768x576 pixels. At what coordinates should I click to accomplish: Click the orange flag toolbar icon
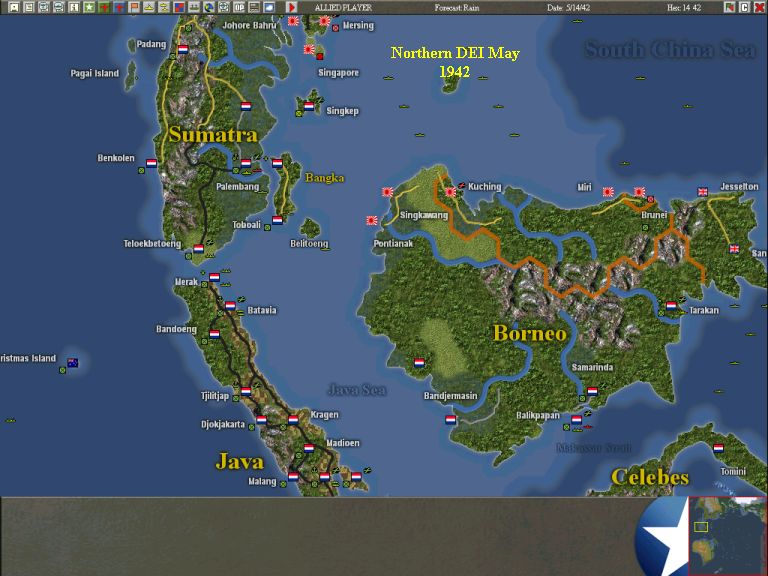click(134, 7)
